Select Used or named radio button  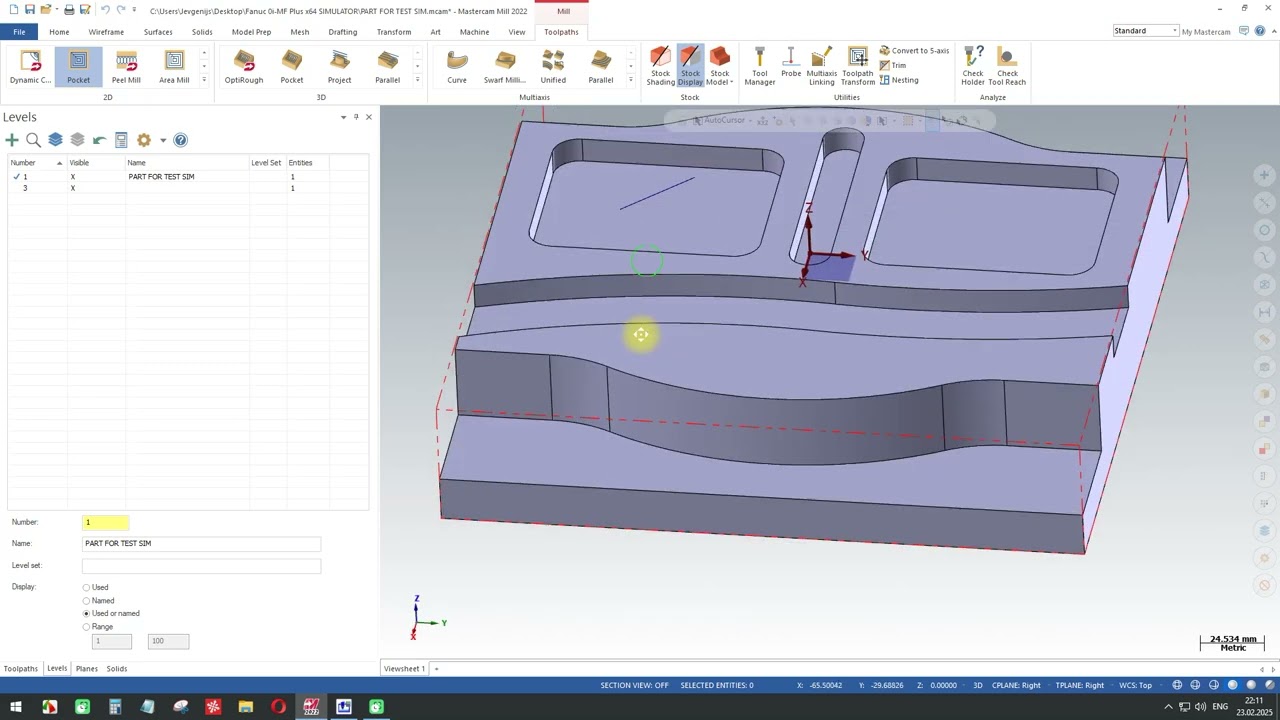tap(86, 614)
